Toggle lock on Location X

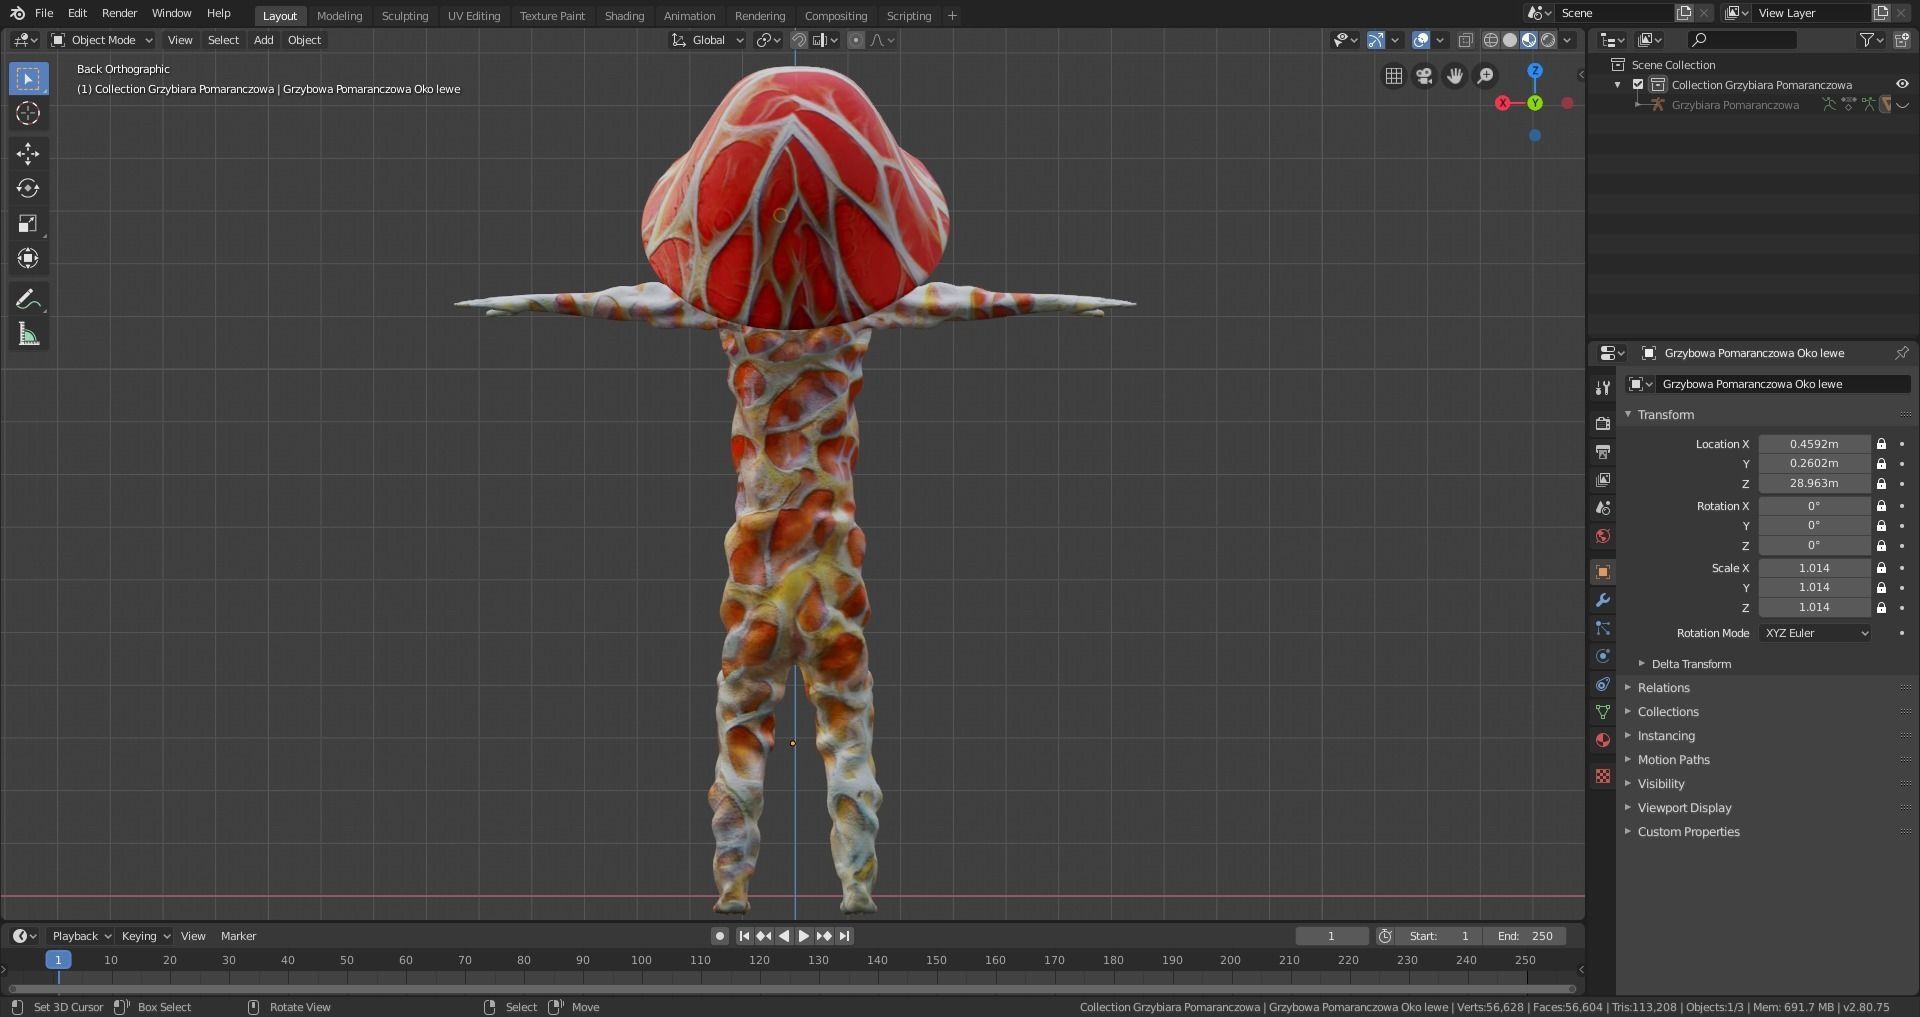(x=1881, y=444)
